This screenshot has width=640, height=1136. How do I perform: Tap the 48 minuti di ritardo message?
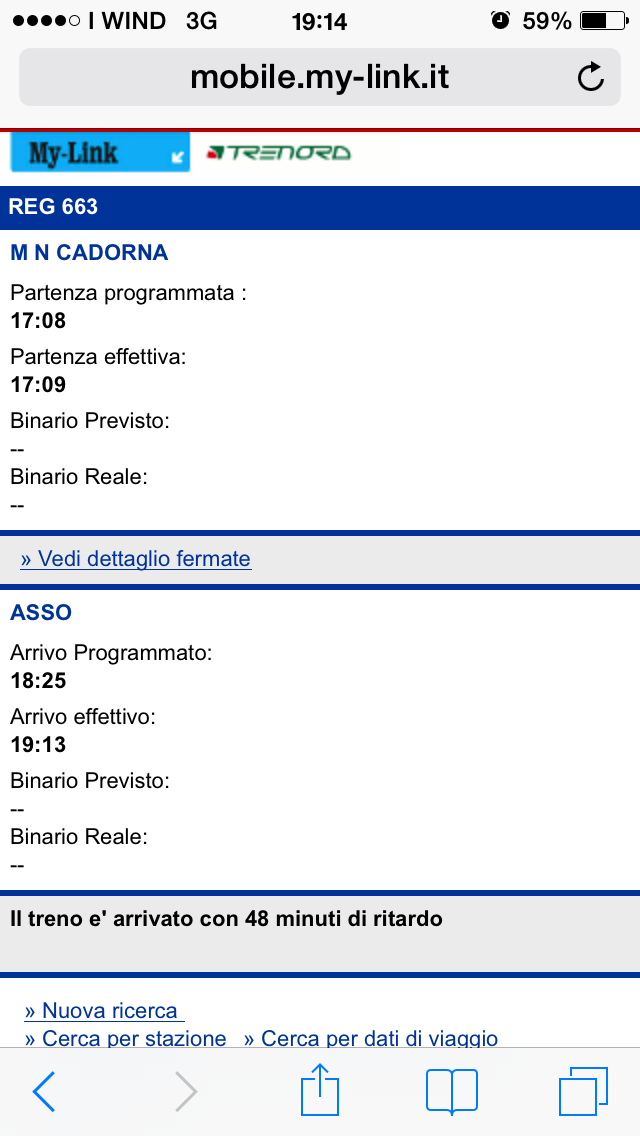(x=226, y=918)
